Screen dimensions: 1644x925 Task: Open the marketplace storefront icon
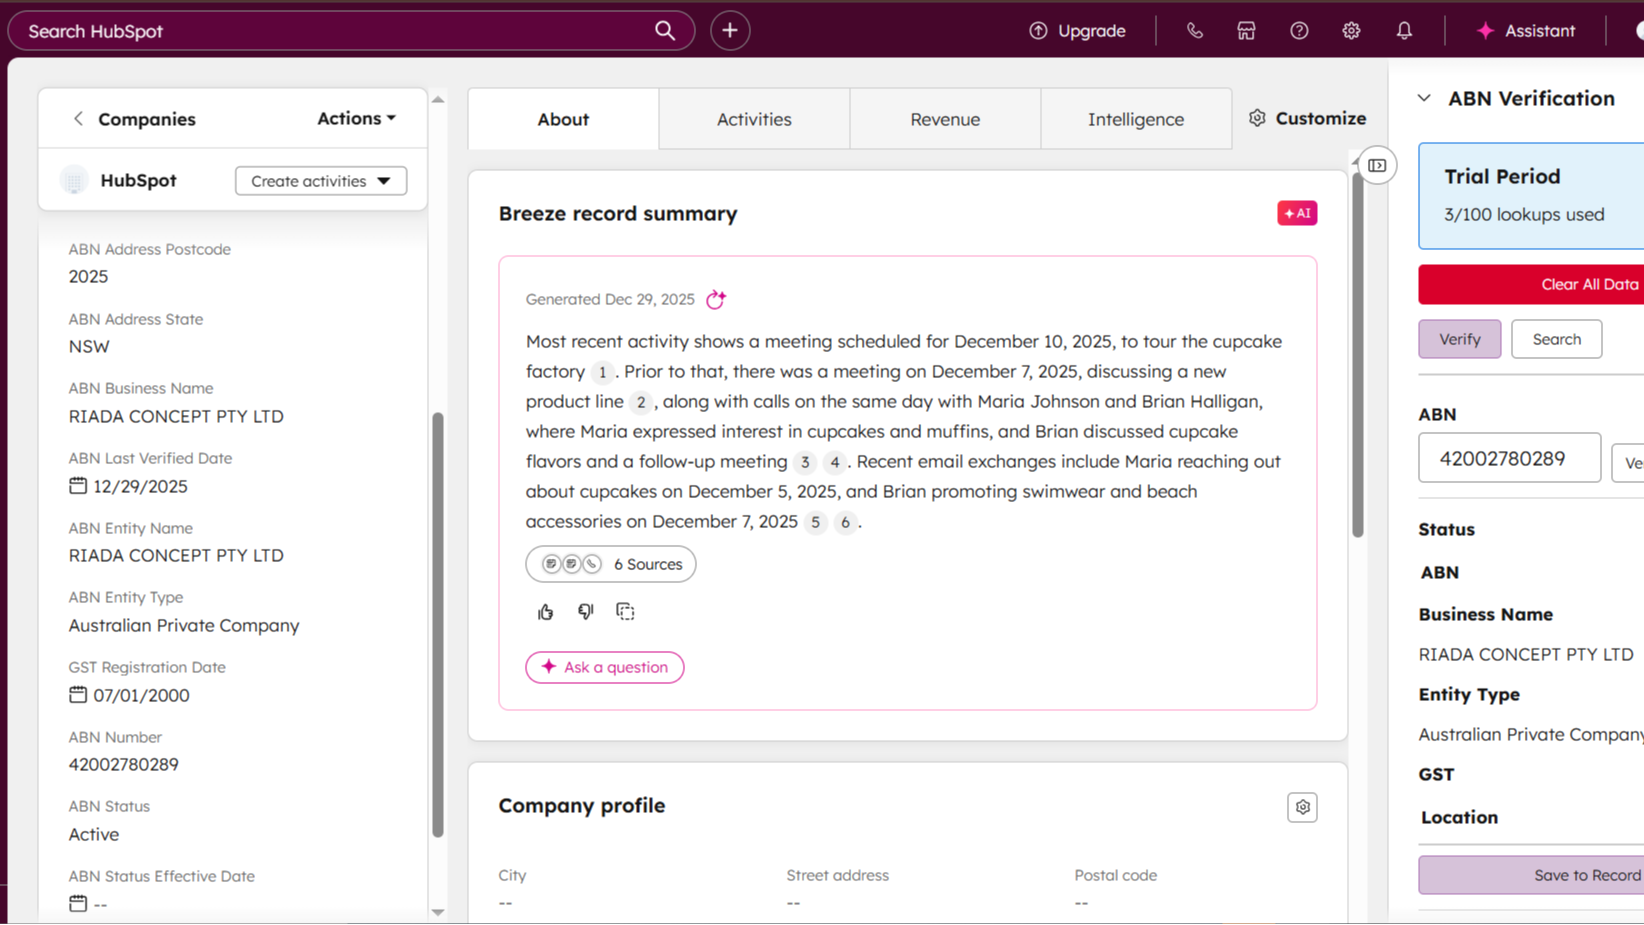pyautogui.click(x=1246, y=31)
